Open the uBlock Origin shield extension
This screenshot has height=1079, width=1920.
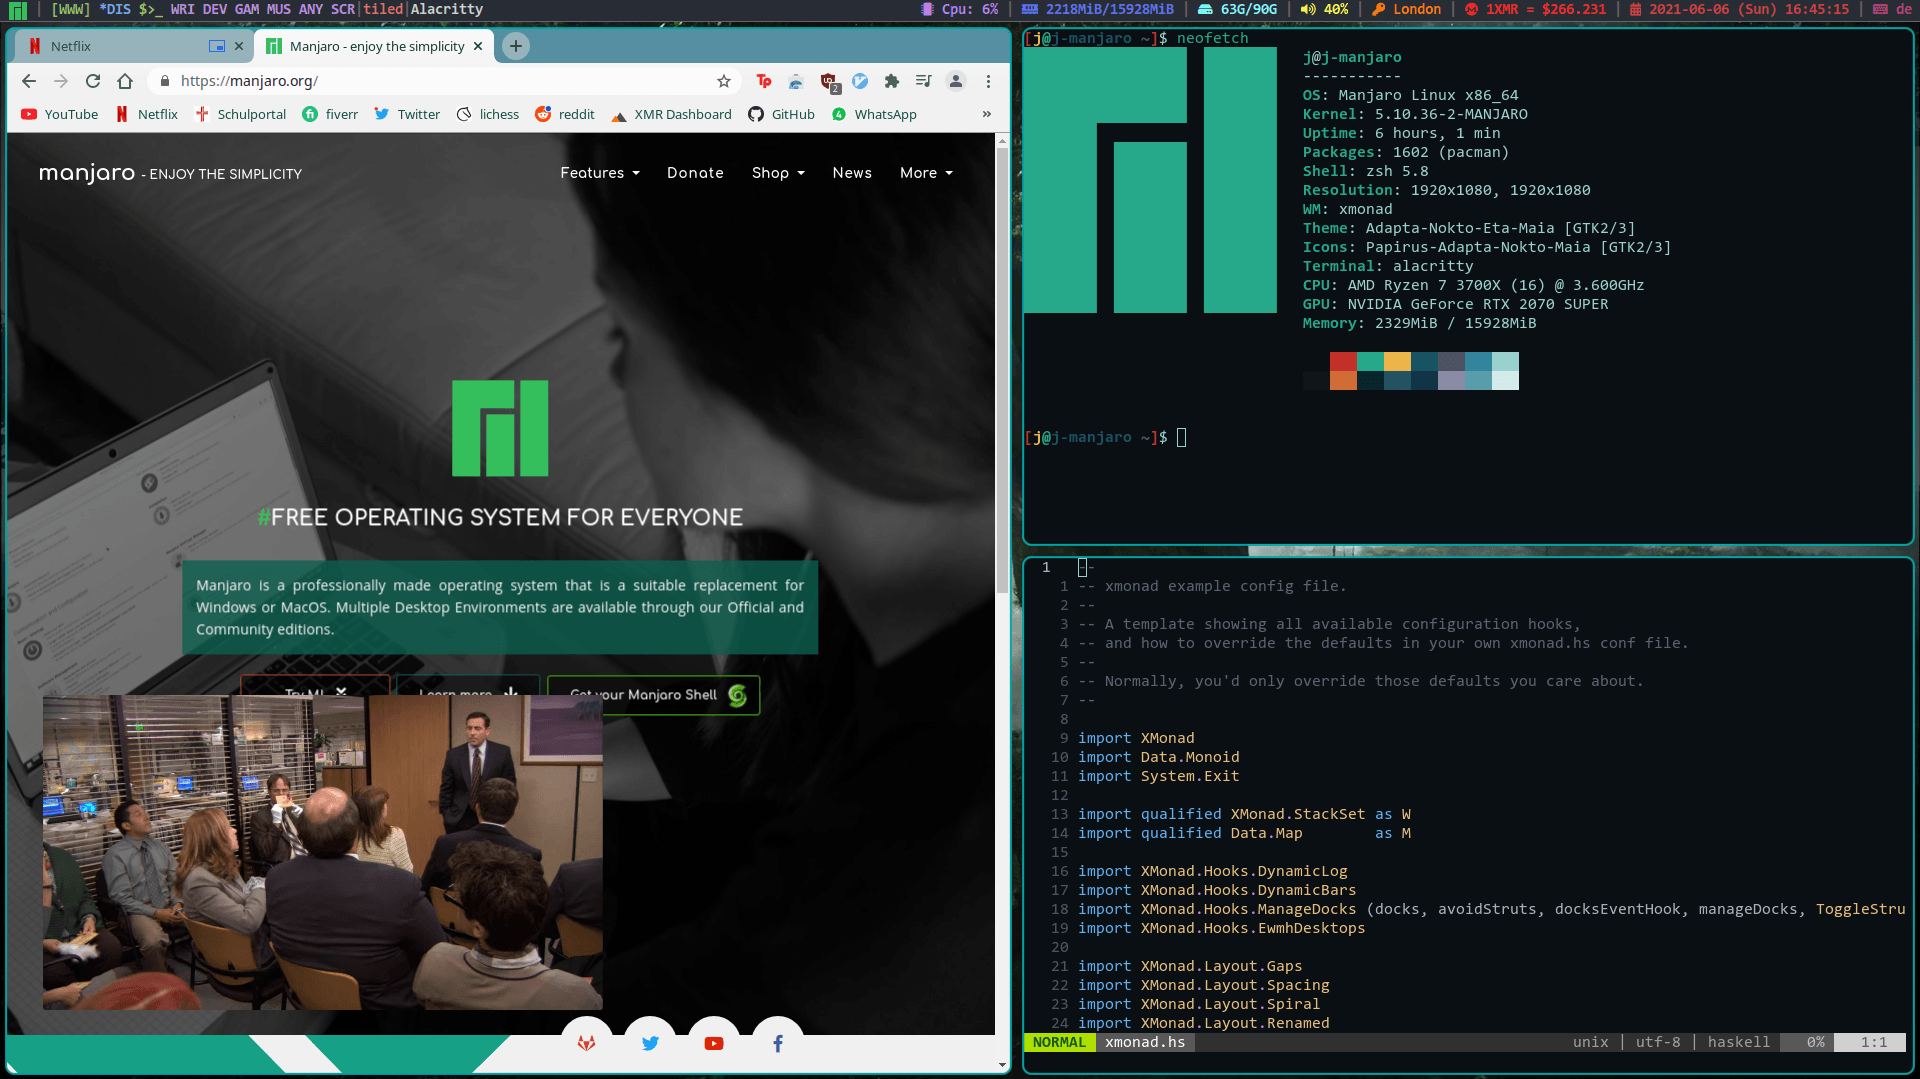[828, 81]
